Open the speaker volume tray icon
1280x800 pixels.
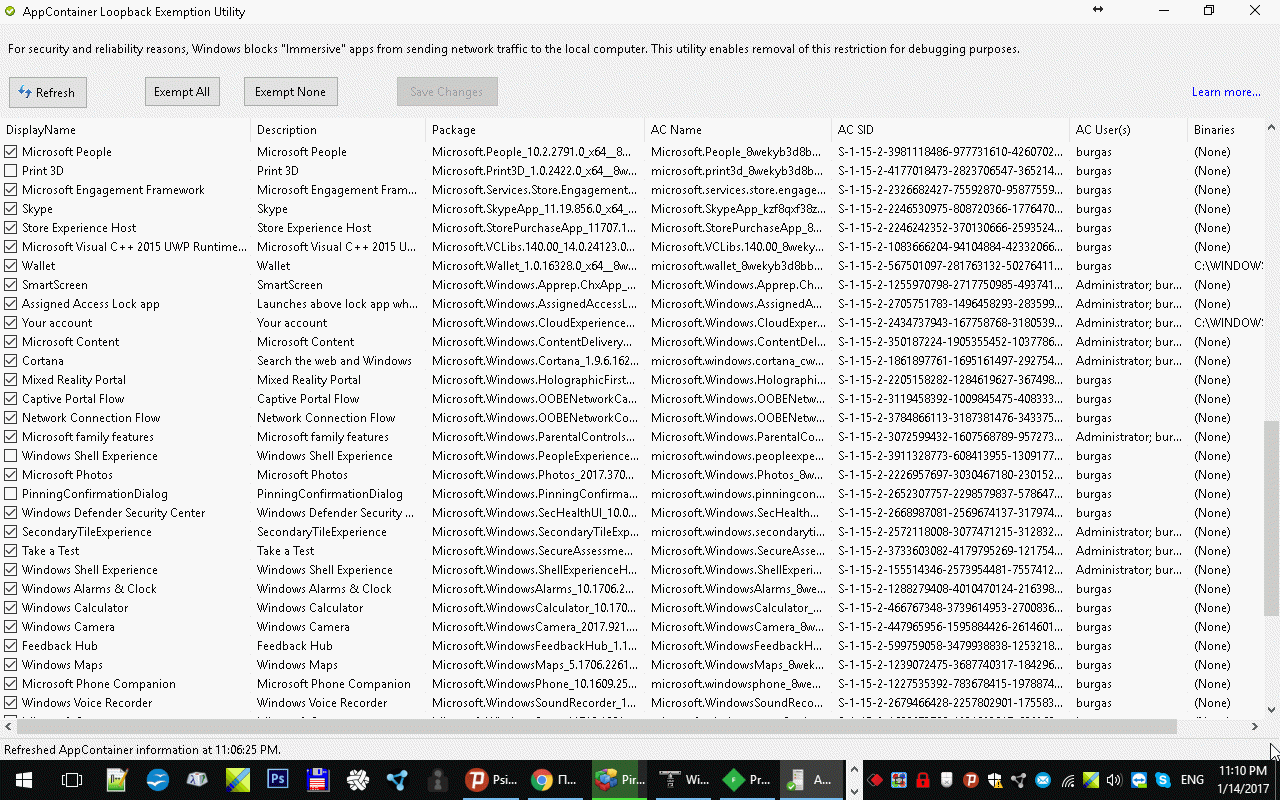pyautogui.click(x=1115, y=780)
